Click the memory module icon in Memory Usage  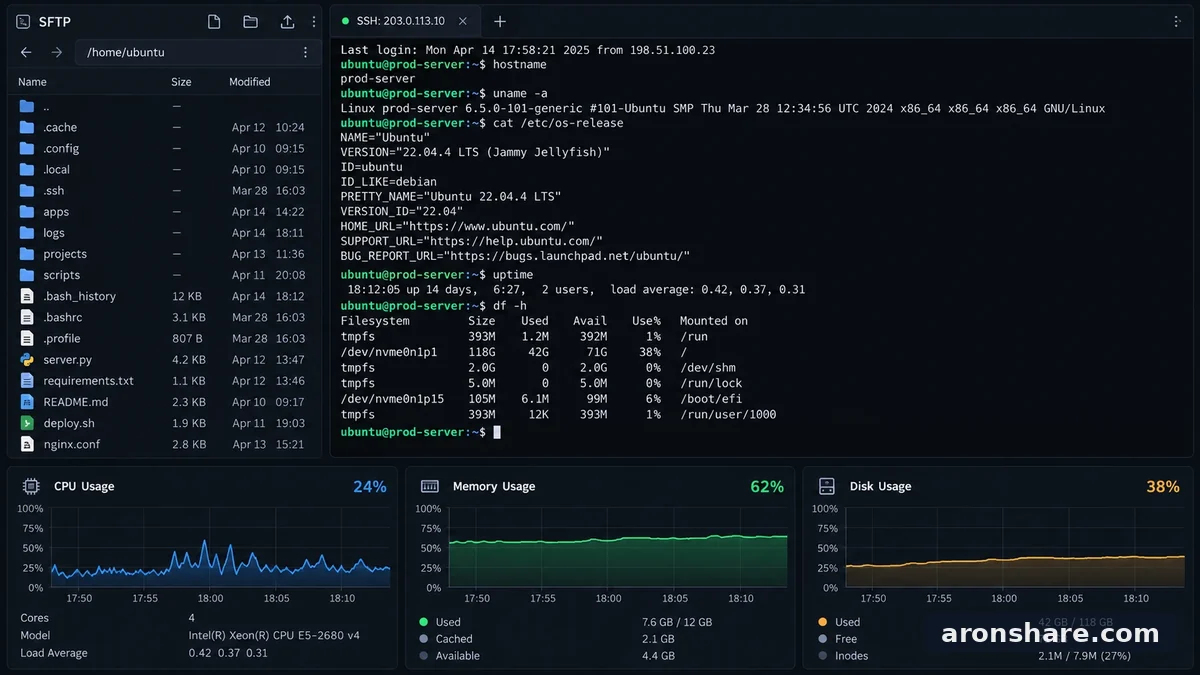pyautogui.click(x=429, y=486)
